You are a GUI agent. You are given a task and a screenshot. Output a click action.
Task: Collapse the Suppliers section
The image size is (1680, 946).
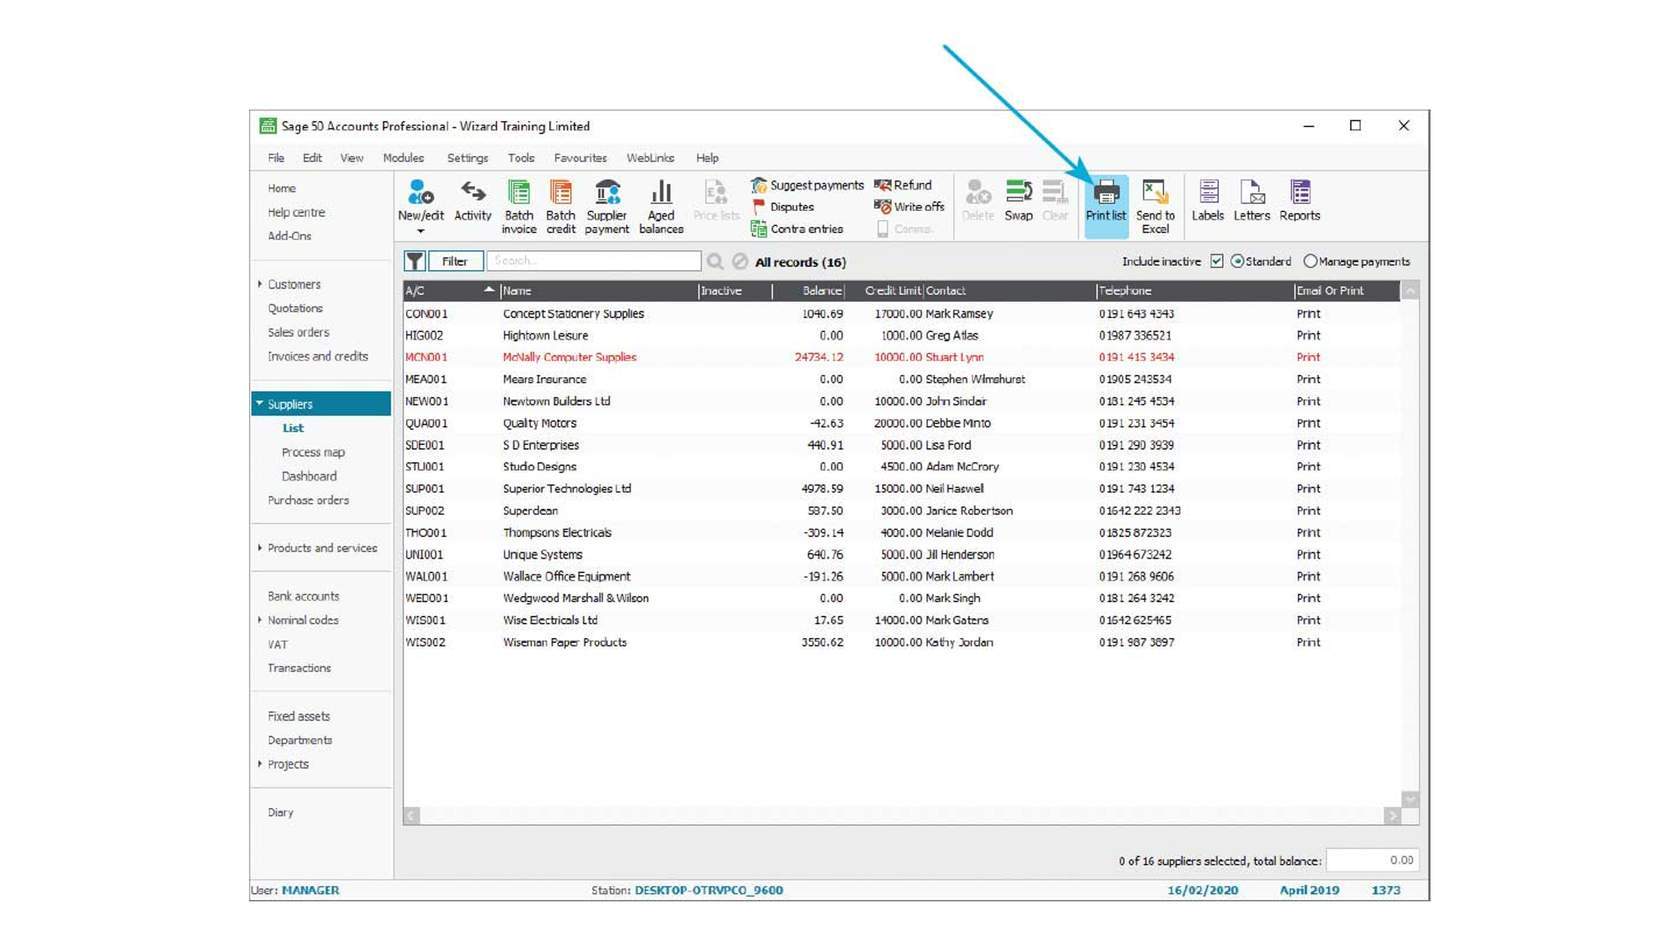[x=260, y=404]
